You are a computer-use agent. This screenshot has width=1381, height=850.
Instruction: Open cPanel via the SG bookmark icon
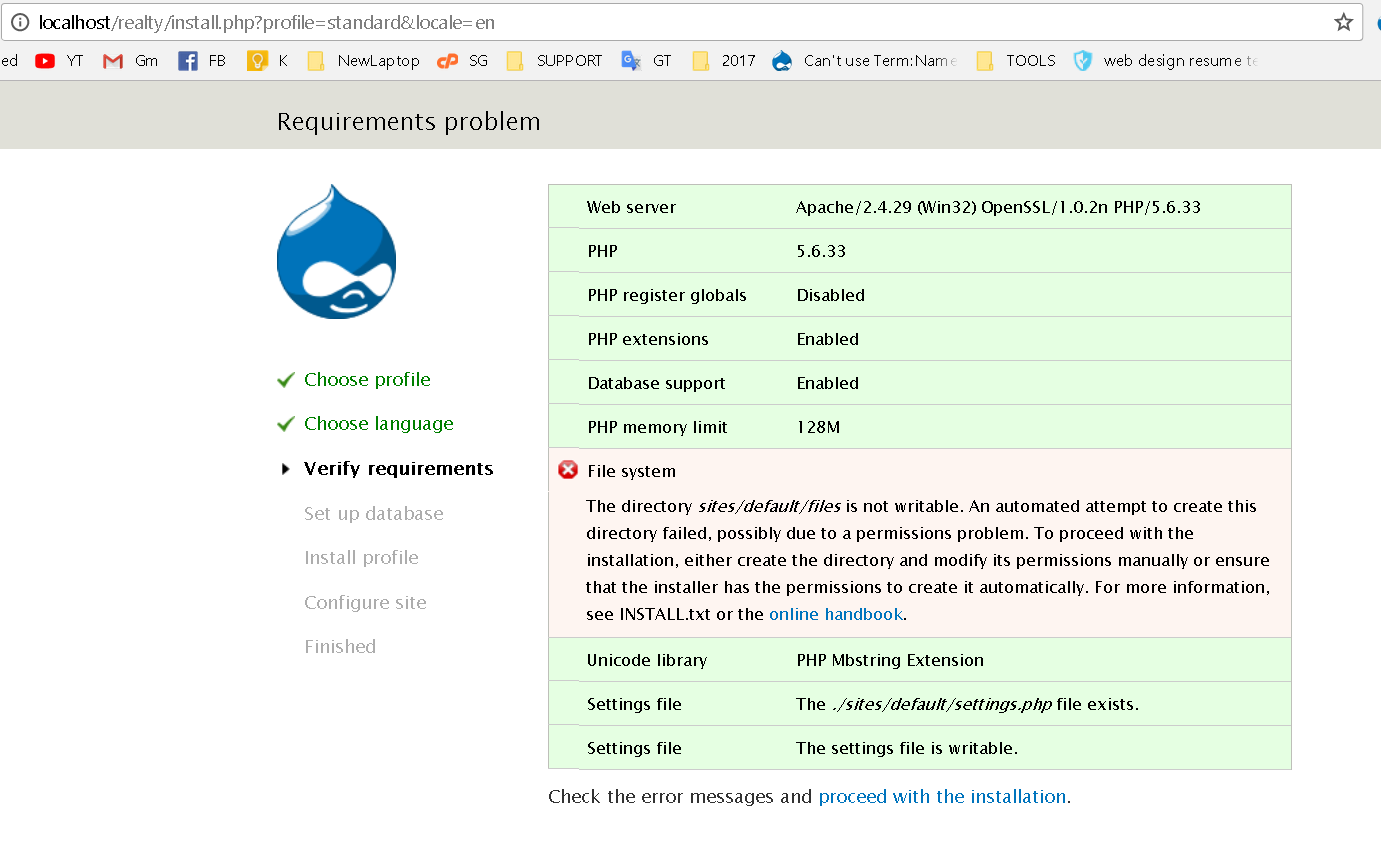pos(447,60)
